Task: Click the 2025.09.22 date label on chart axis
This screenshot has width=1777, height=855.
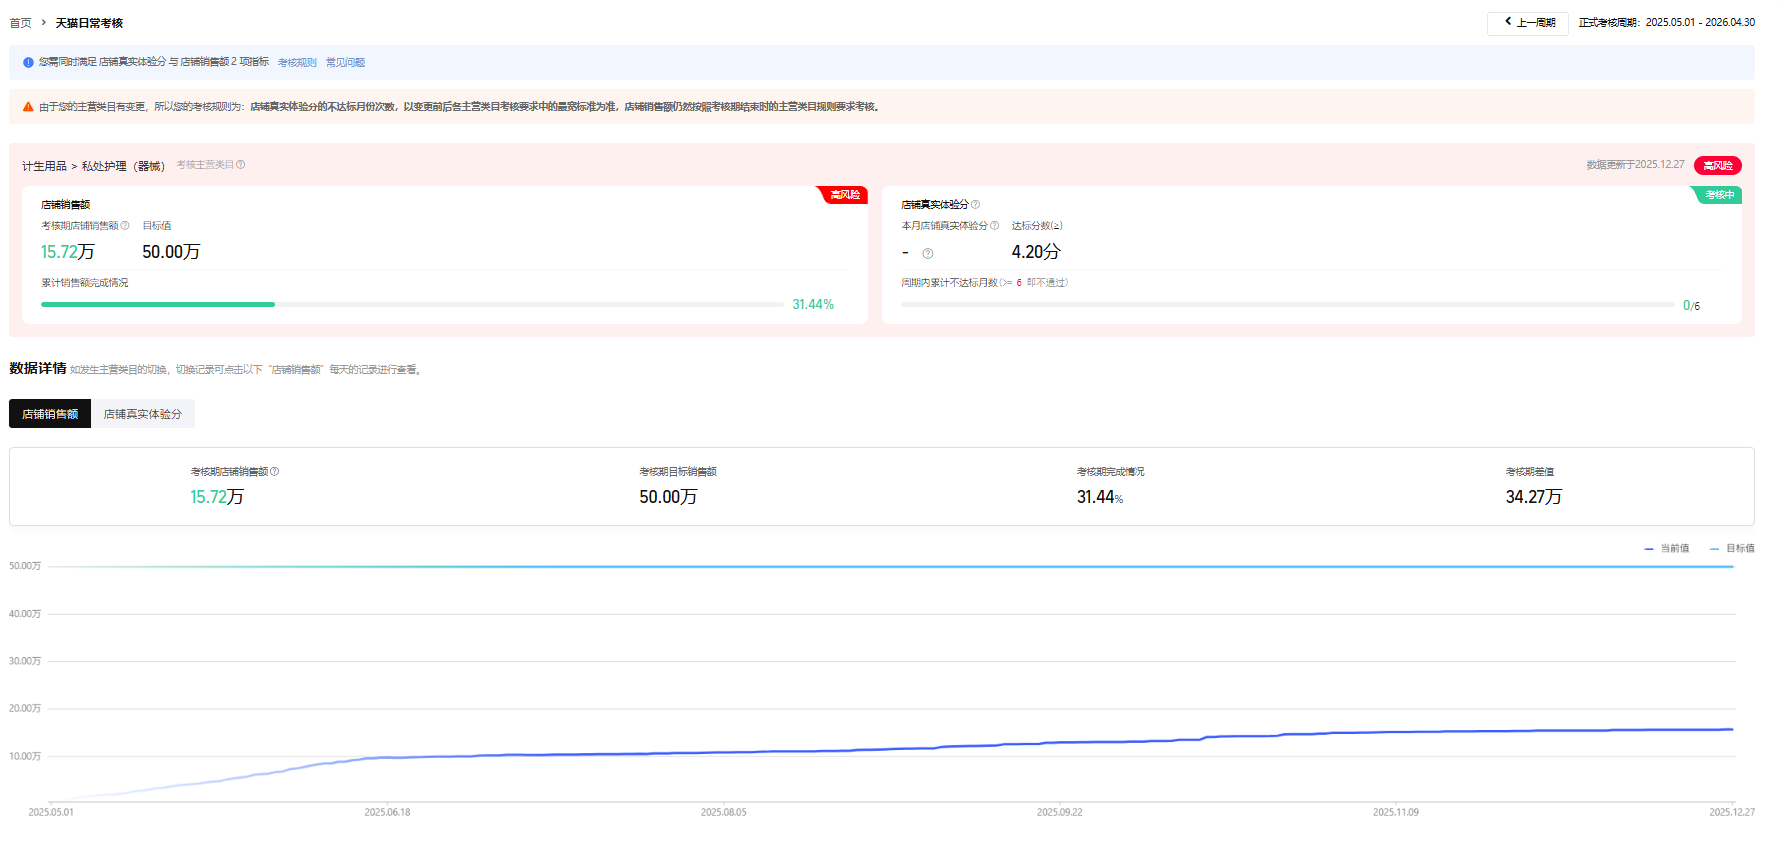Action: (x=1059, y=813)
